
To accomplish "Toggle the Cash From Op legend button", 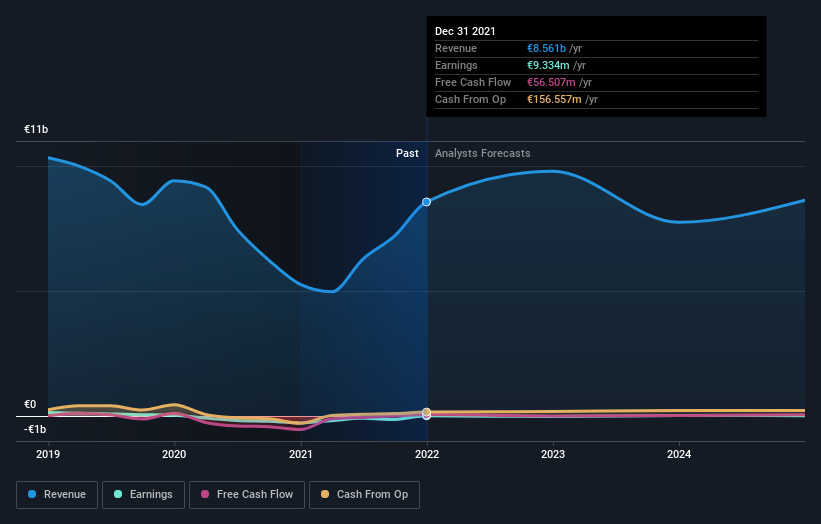I will coord(364,495).
